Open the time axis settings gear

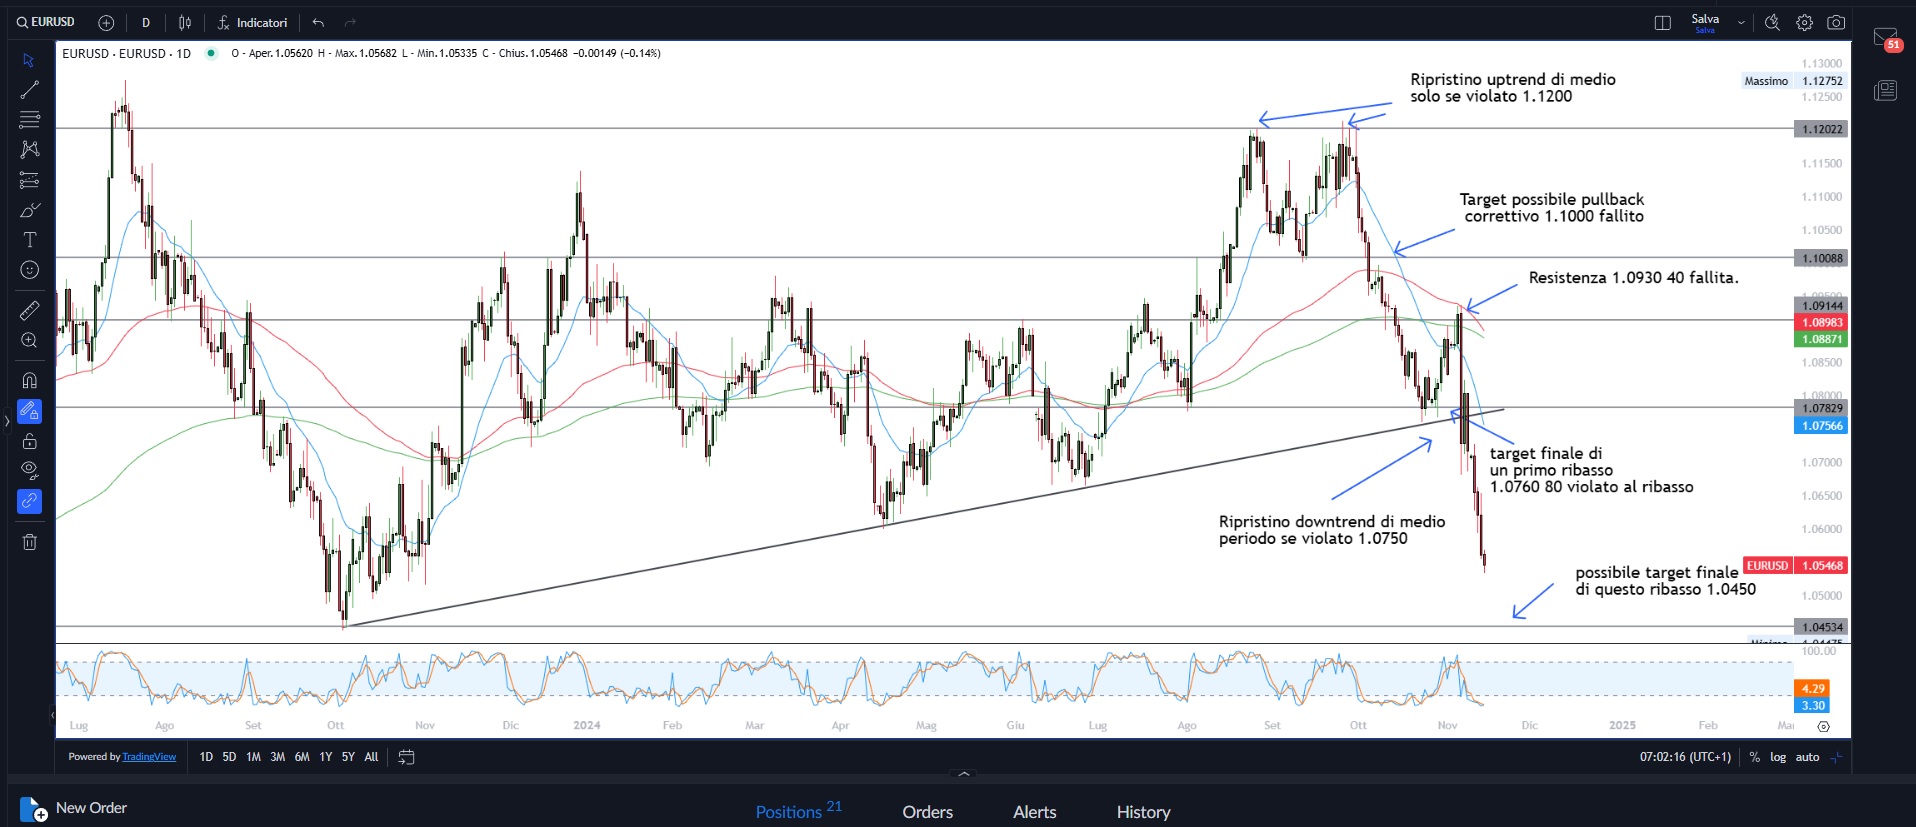click(x=1823, y=727)
